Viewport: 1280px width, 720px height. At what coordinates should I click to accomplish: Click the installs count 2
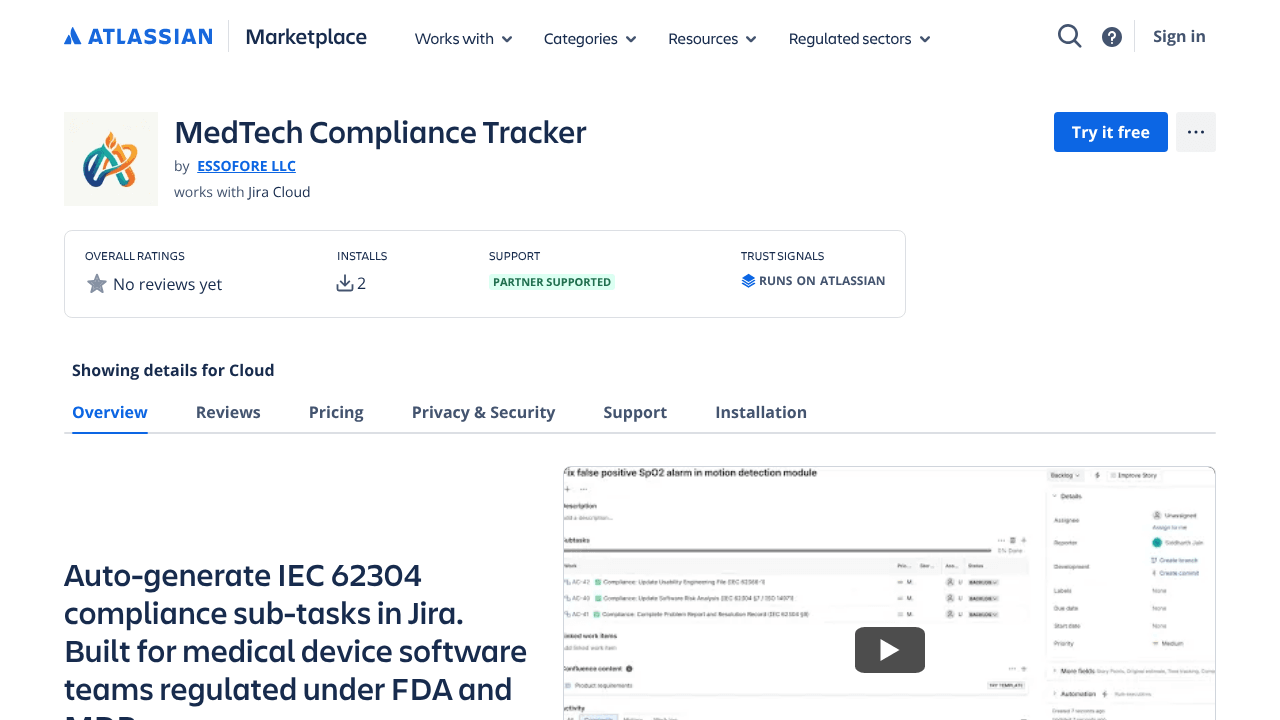pos(362,283)
